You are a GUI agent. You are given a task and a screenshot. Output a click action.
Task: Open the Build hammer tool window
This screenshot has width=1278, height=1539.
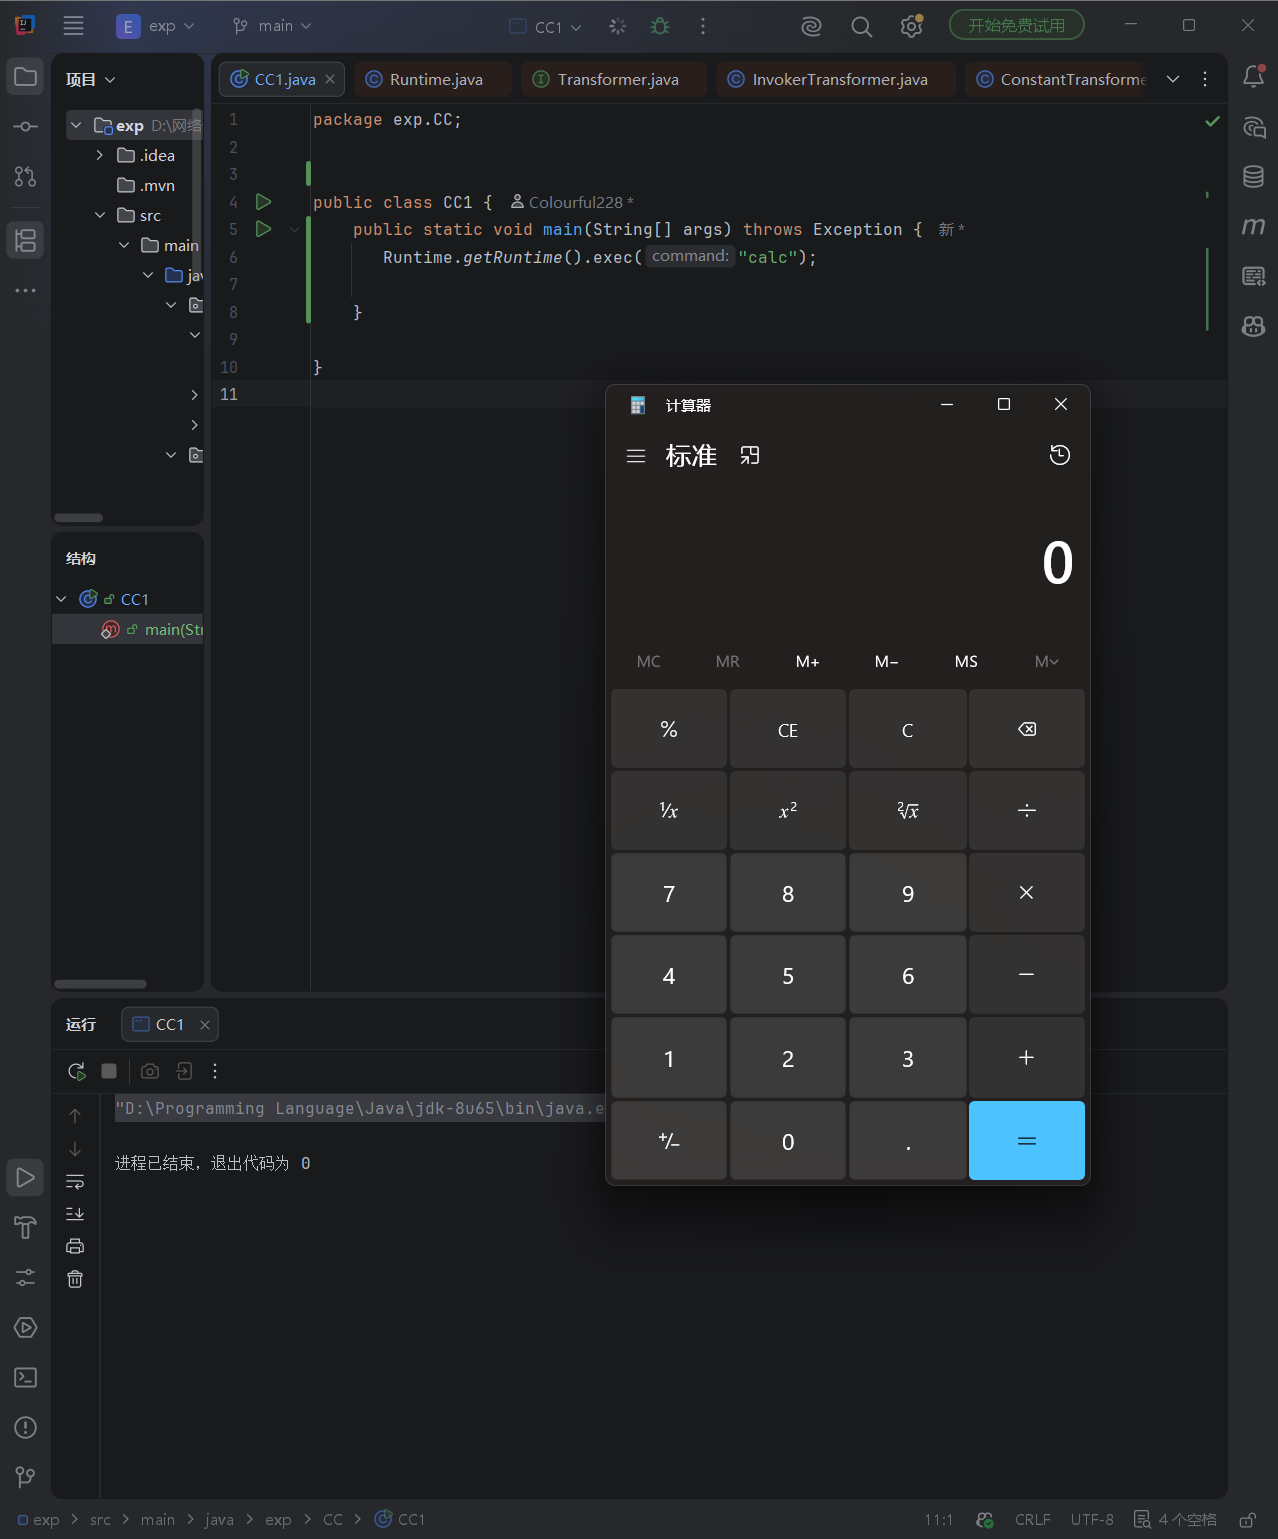pyautogui.click(x=26, y=1227)
